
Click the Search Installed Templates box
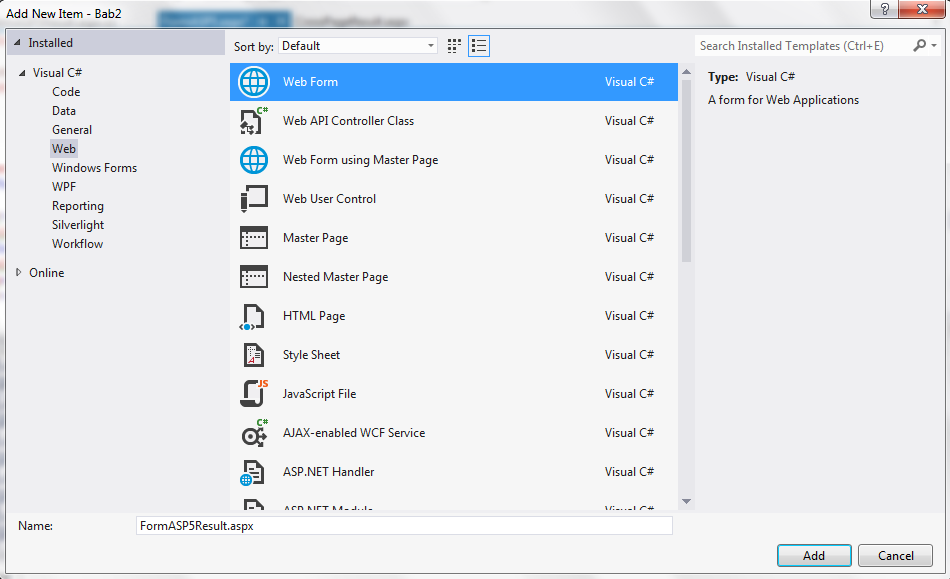[803, 46]
